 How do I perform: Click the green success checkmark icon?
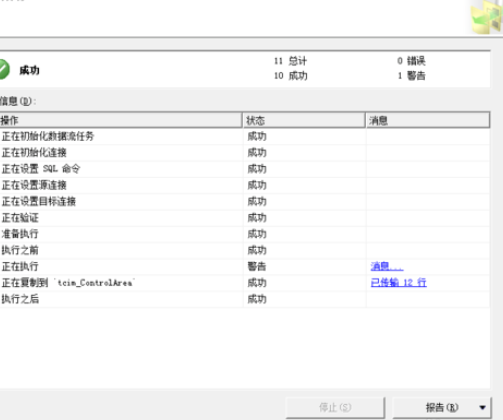4,69
